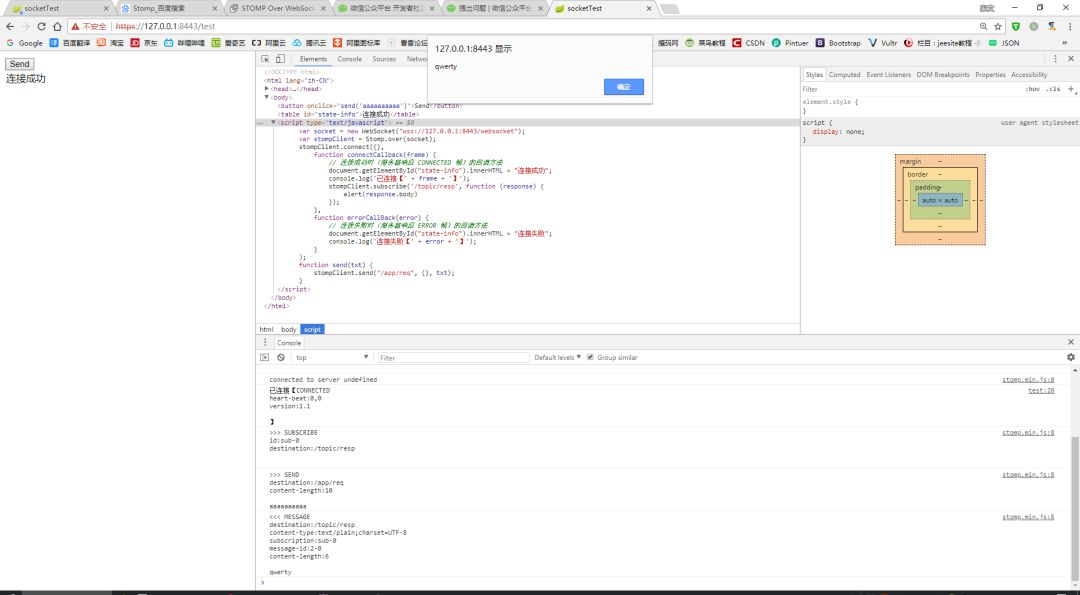Click the Styles Filter input field
The image size is (1080, 595).
click(x=909, y=89)
